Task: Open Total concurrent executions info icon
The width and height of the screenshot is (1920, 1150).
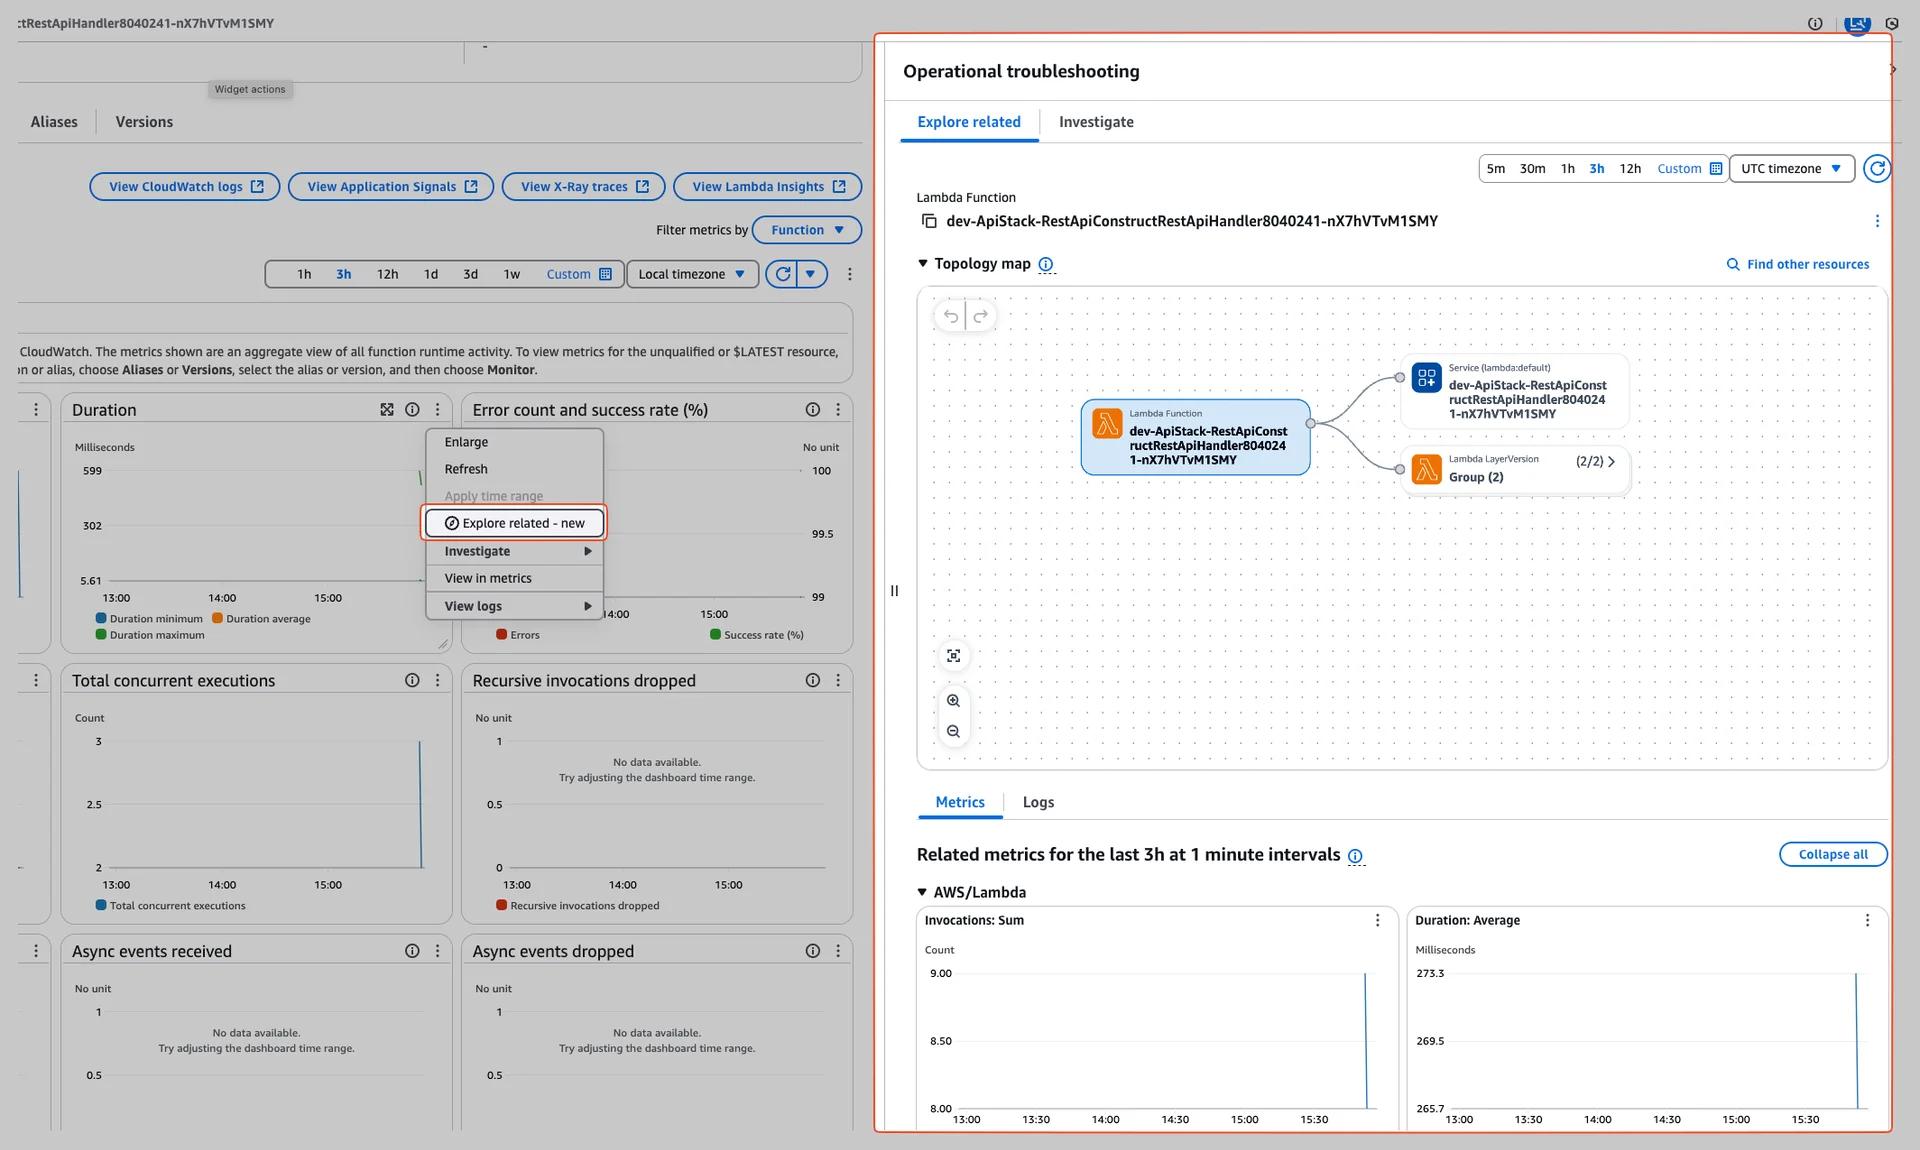Action: click(x=412, y=680)
